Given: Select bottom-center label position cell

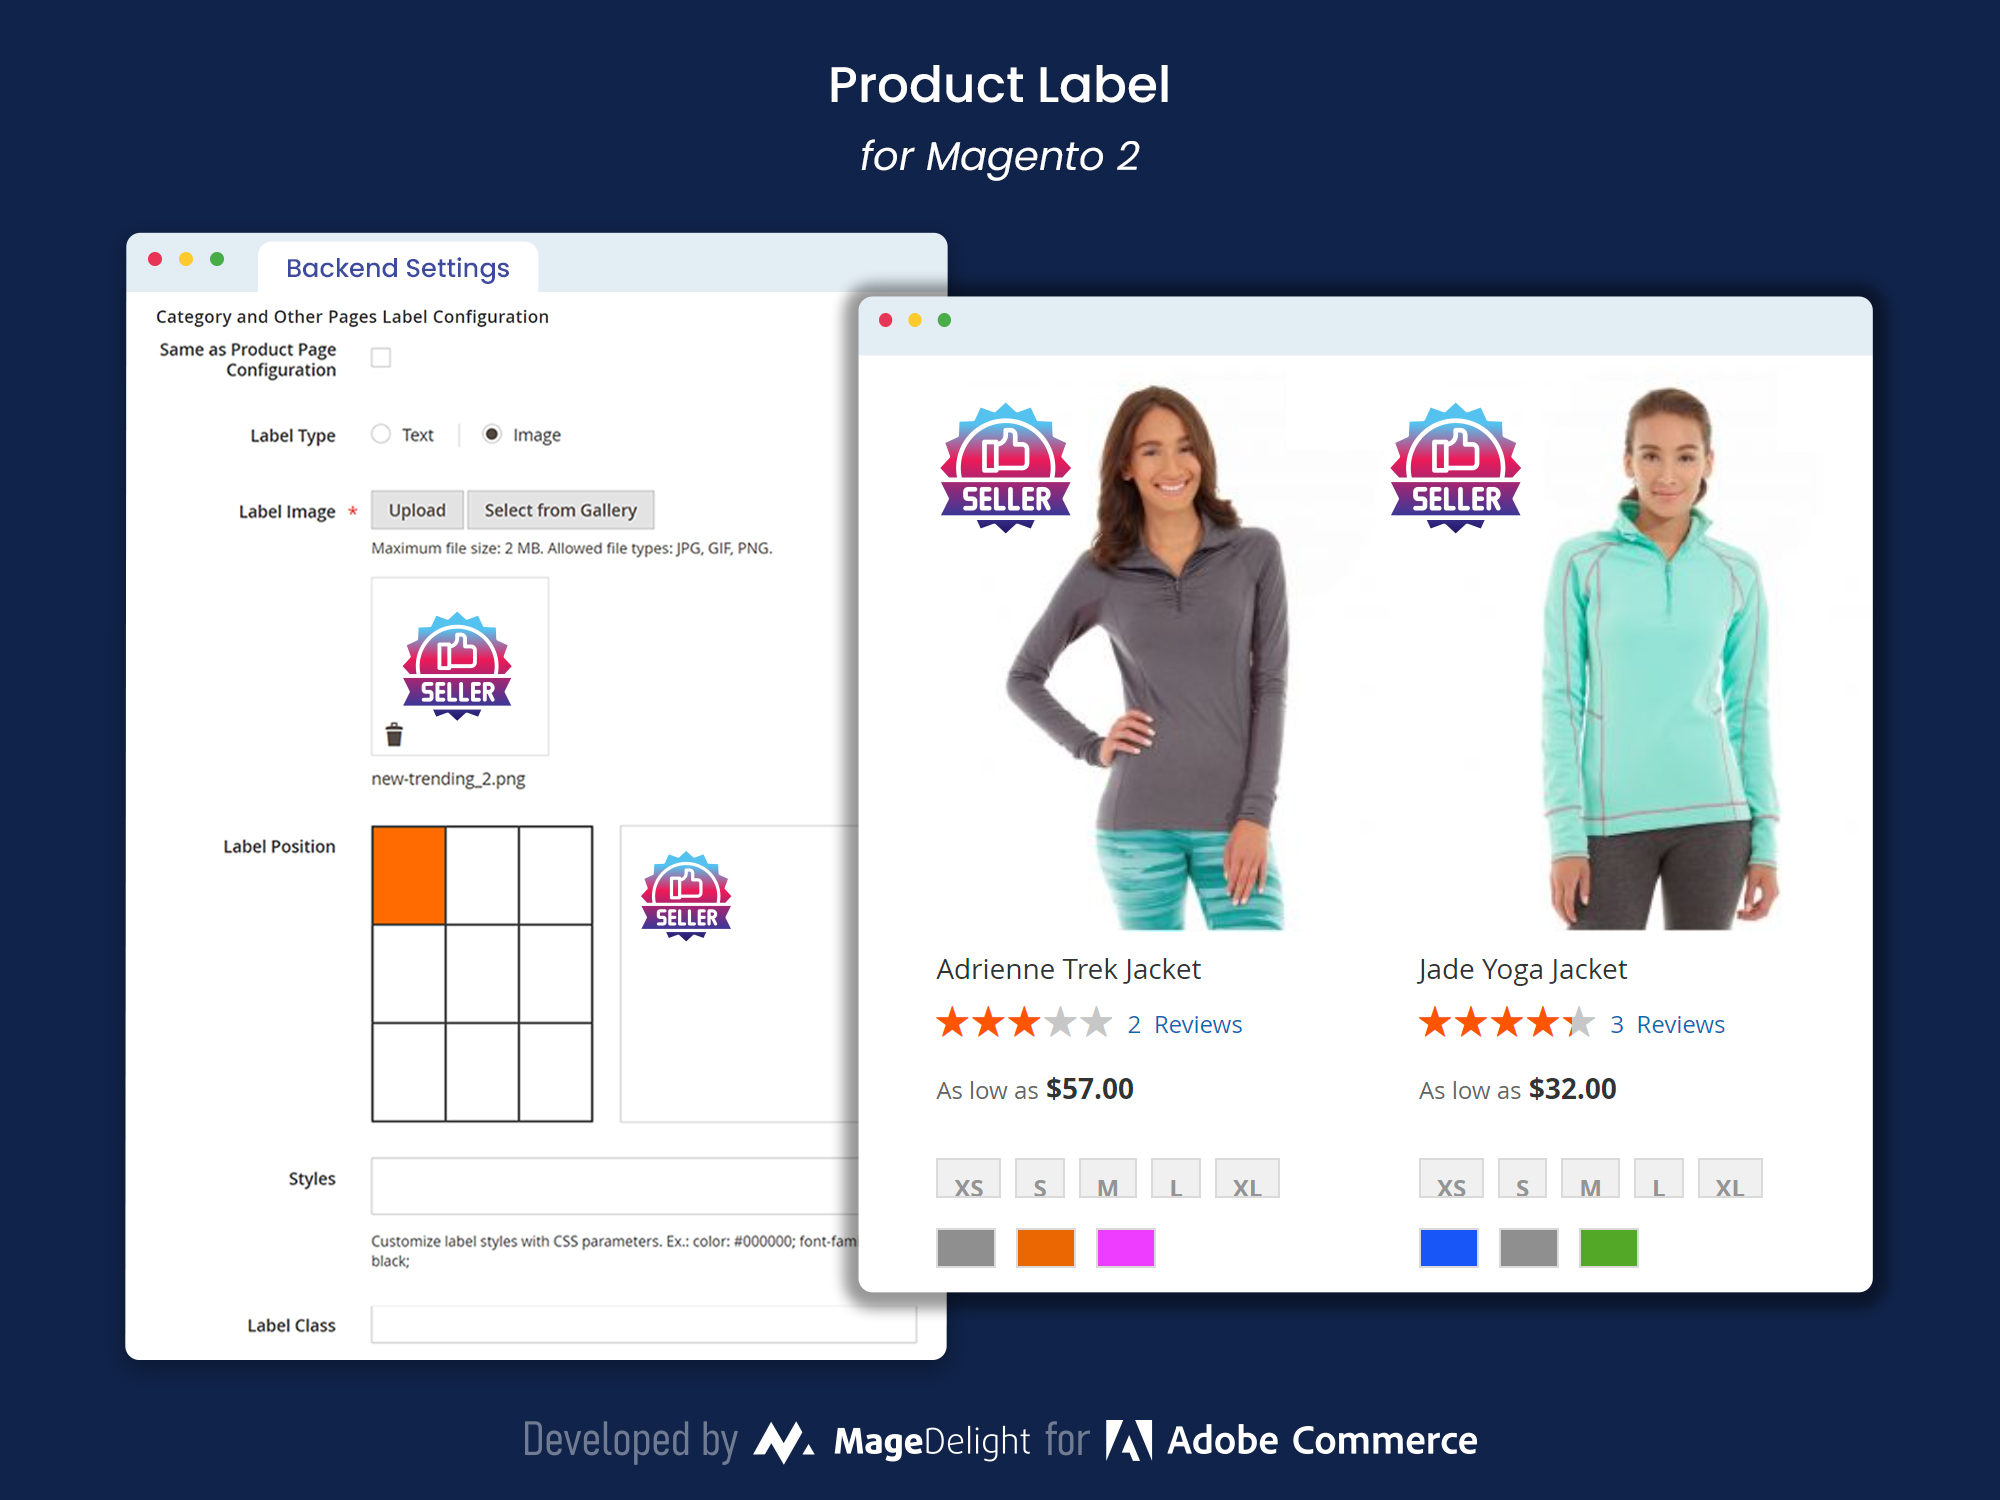Looking at the screenshot, I should [482, 1072].
